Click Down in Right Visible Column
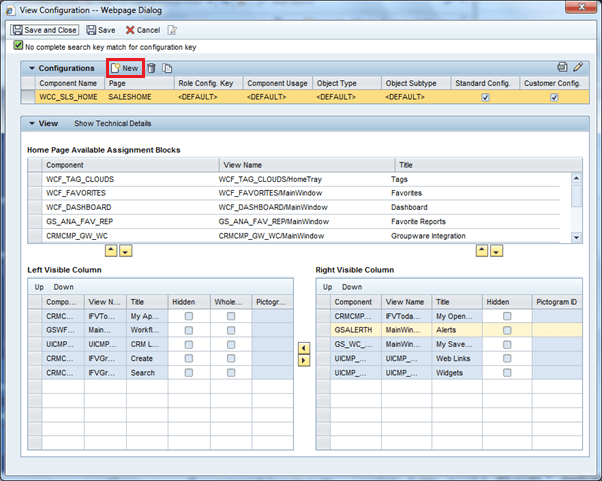Screen dimensions: 602x481 [x=352, y=286]
